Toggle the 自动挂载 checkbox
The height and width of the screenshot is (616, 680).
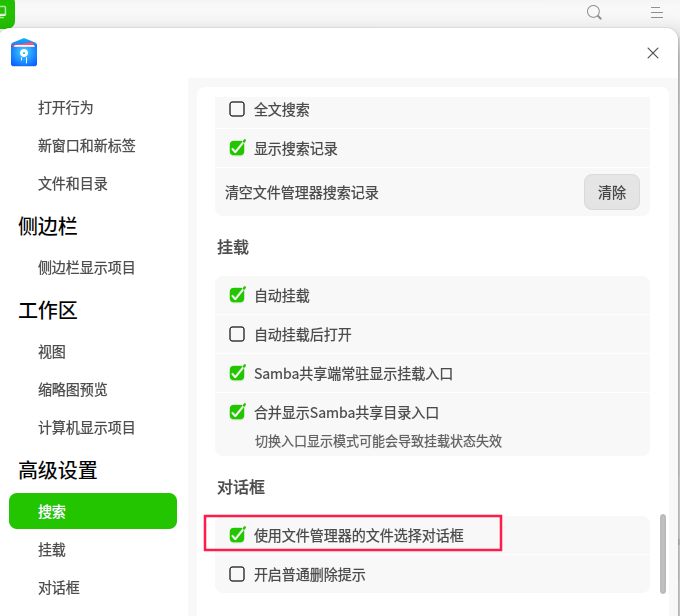point(237,295)
